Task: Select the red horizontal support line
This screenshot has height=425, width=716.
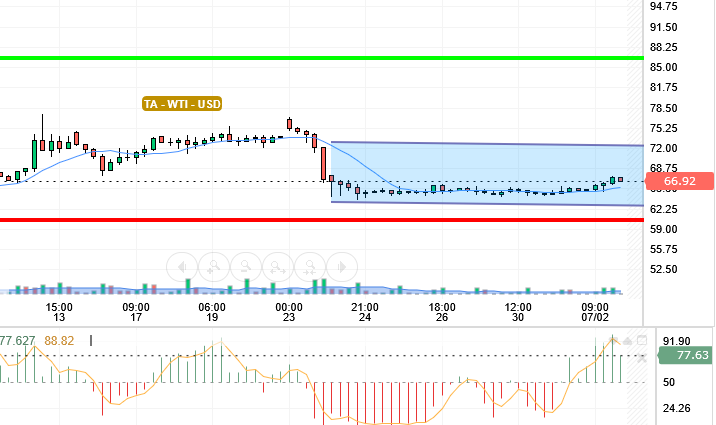Action: point(322,220)
